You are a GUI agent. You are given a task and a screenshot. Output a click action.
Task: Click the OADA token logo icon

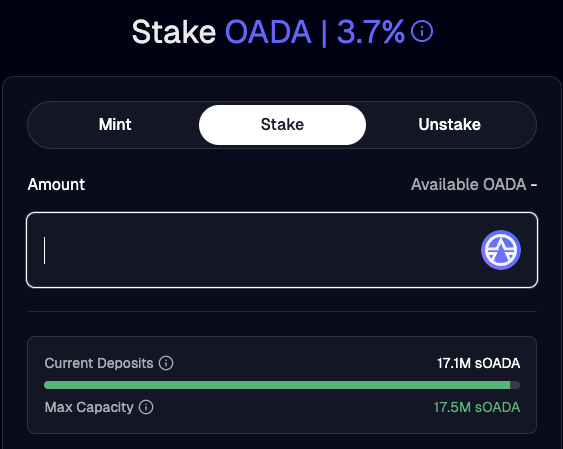coord(501,250)
